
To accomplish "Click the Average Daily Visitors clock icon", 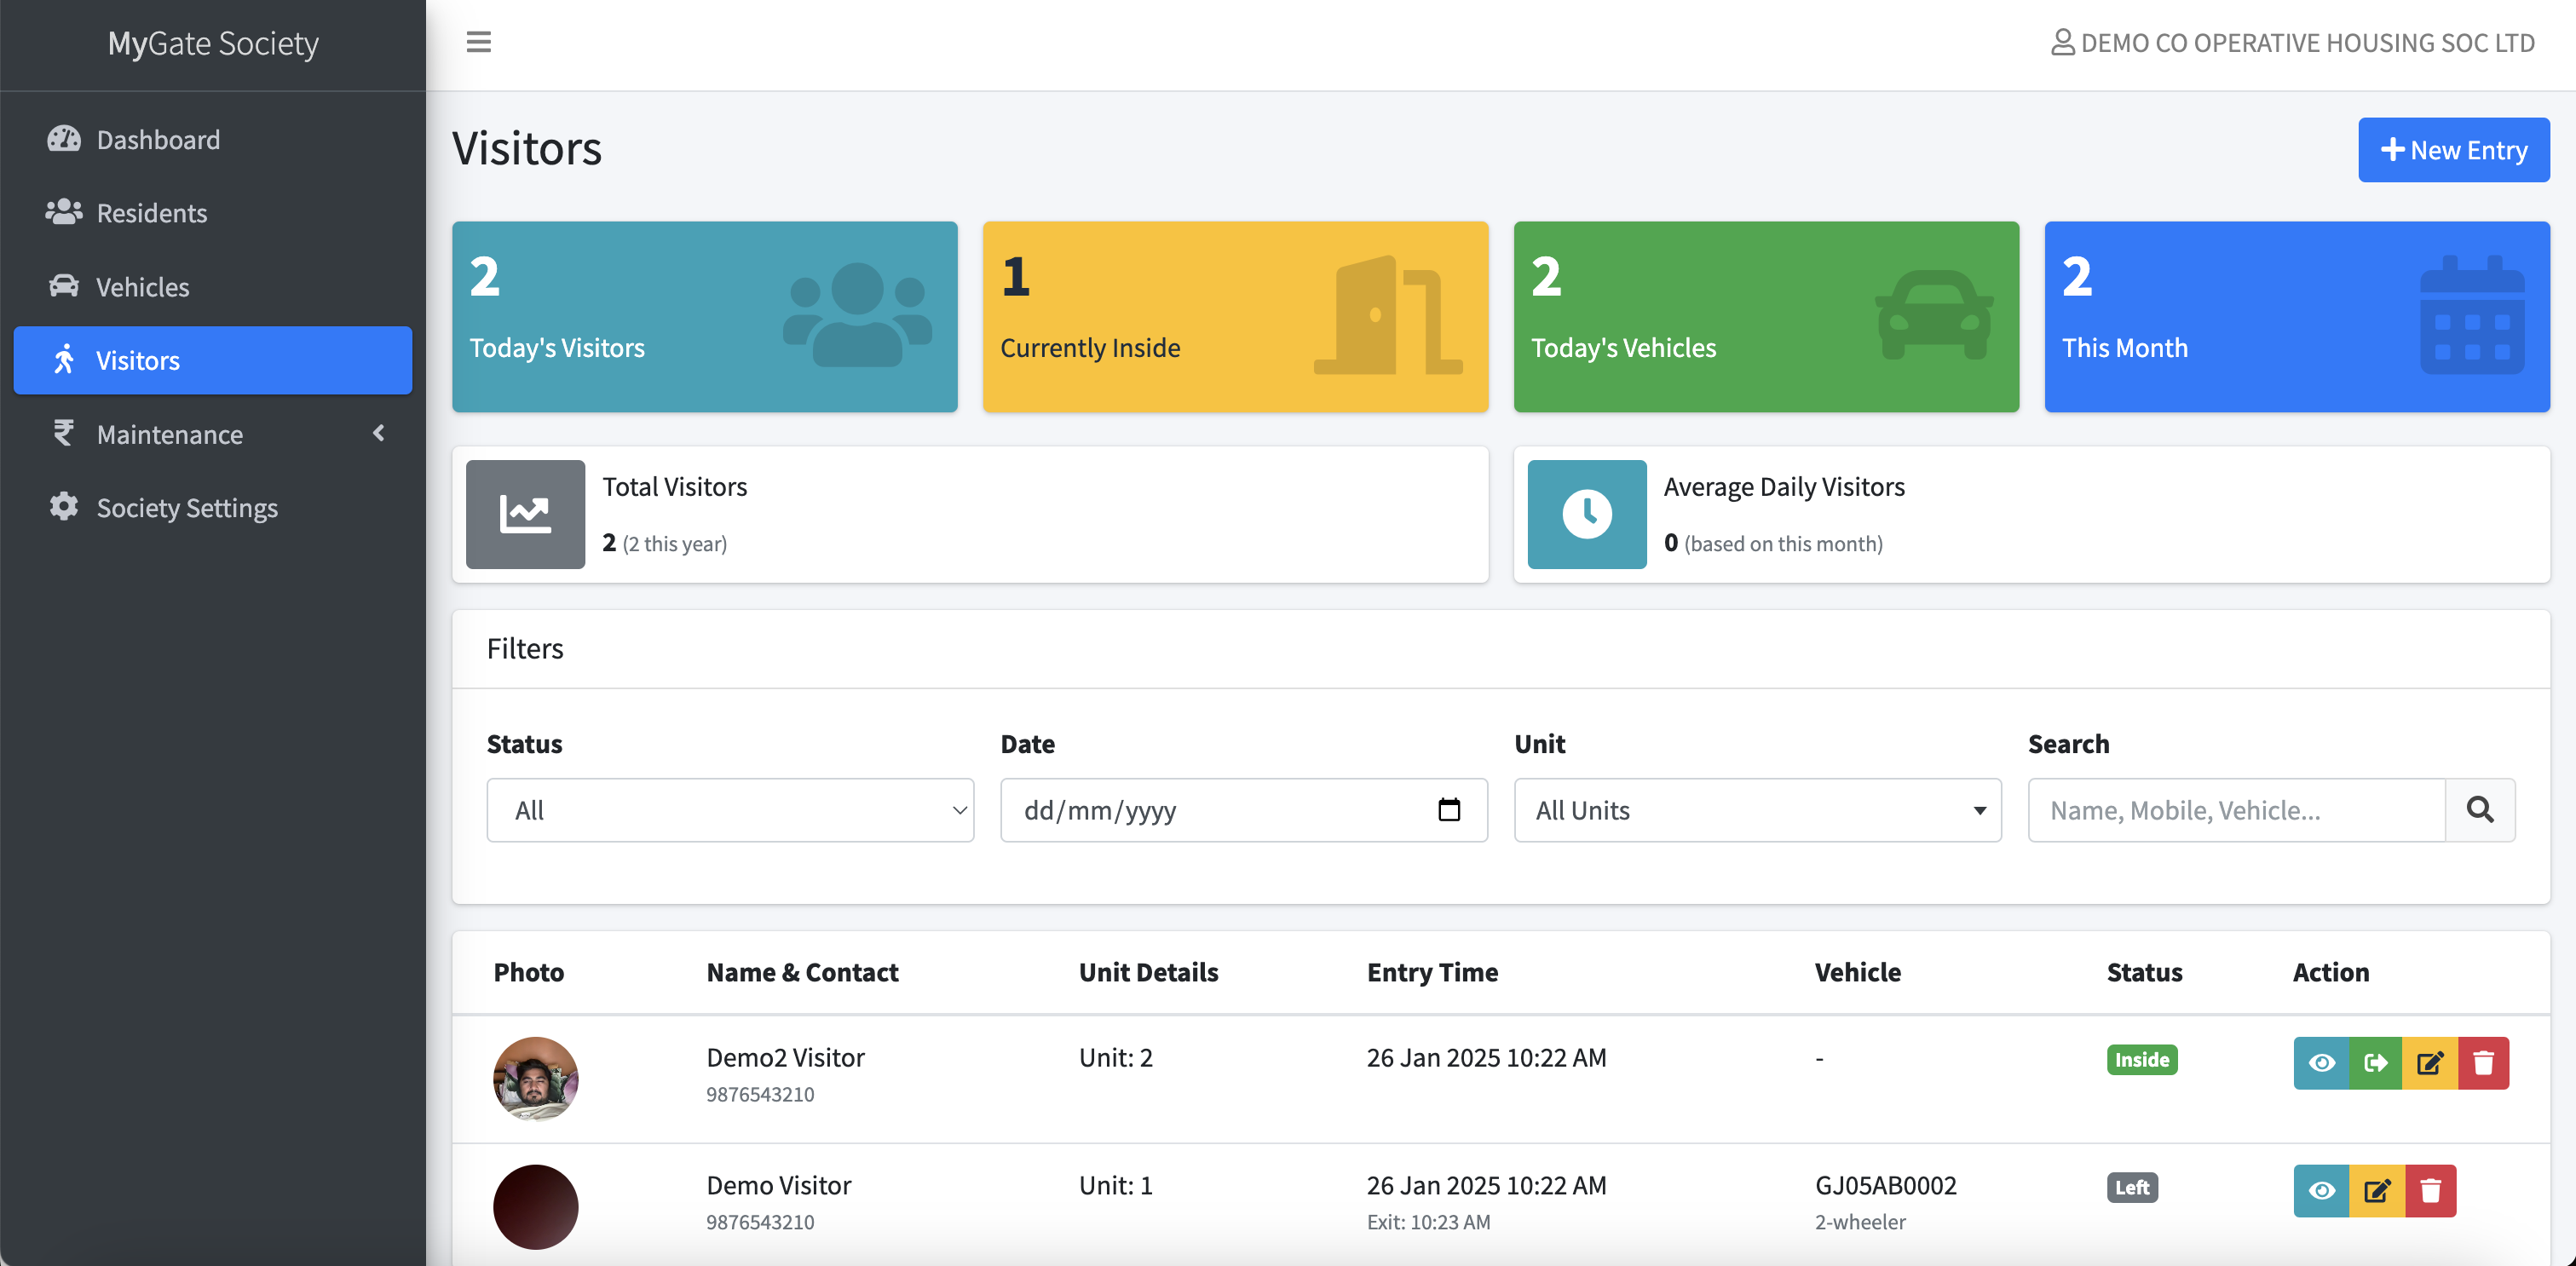I will (1587, 514).
